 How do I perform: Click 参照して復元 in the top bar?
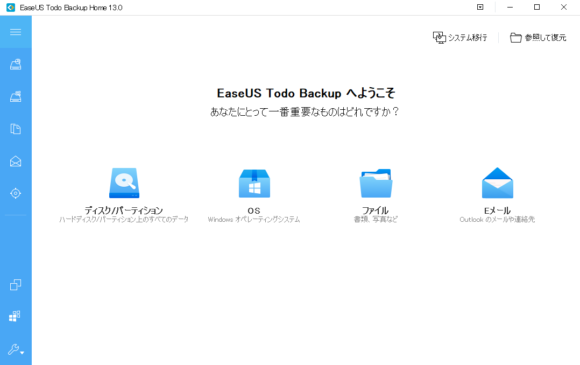pos(538,37)
